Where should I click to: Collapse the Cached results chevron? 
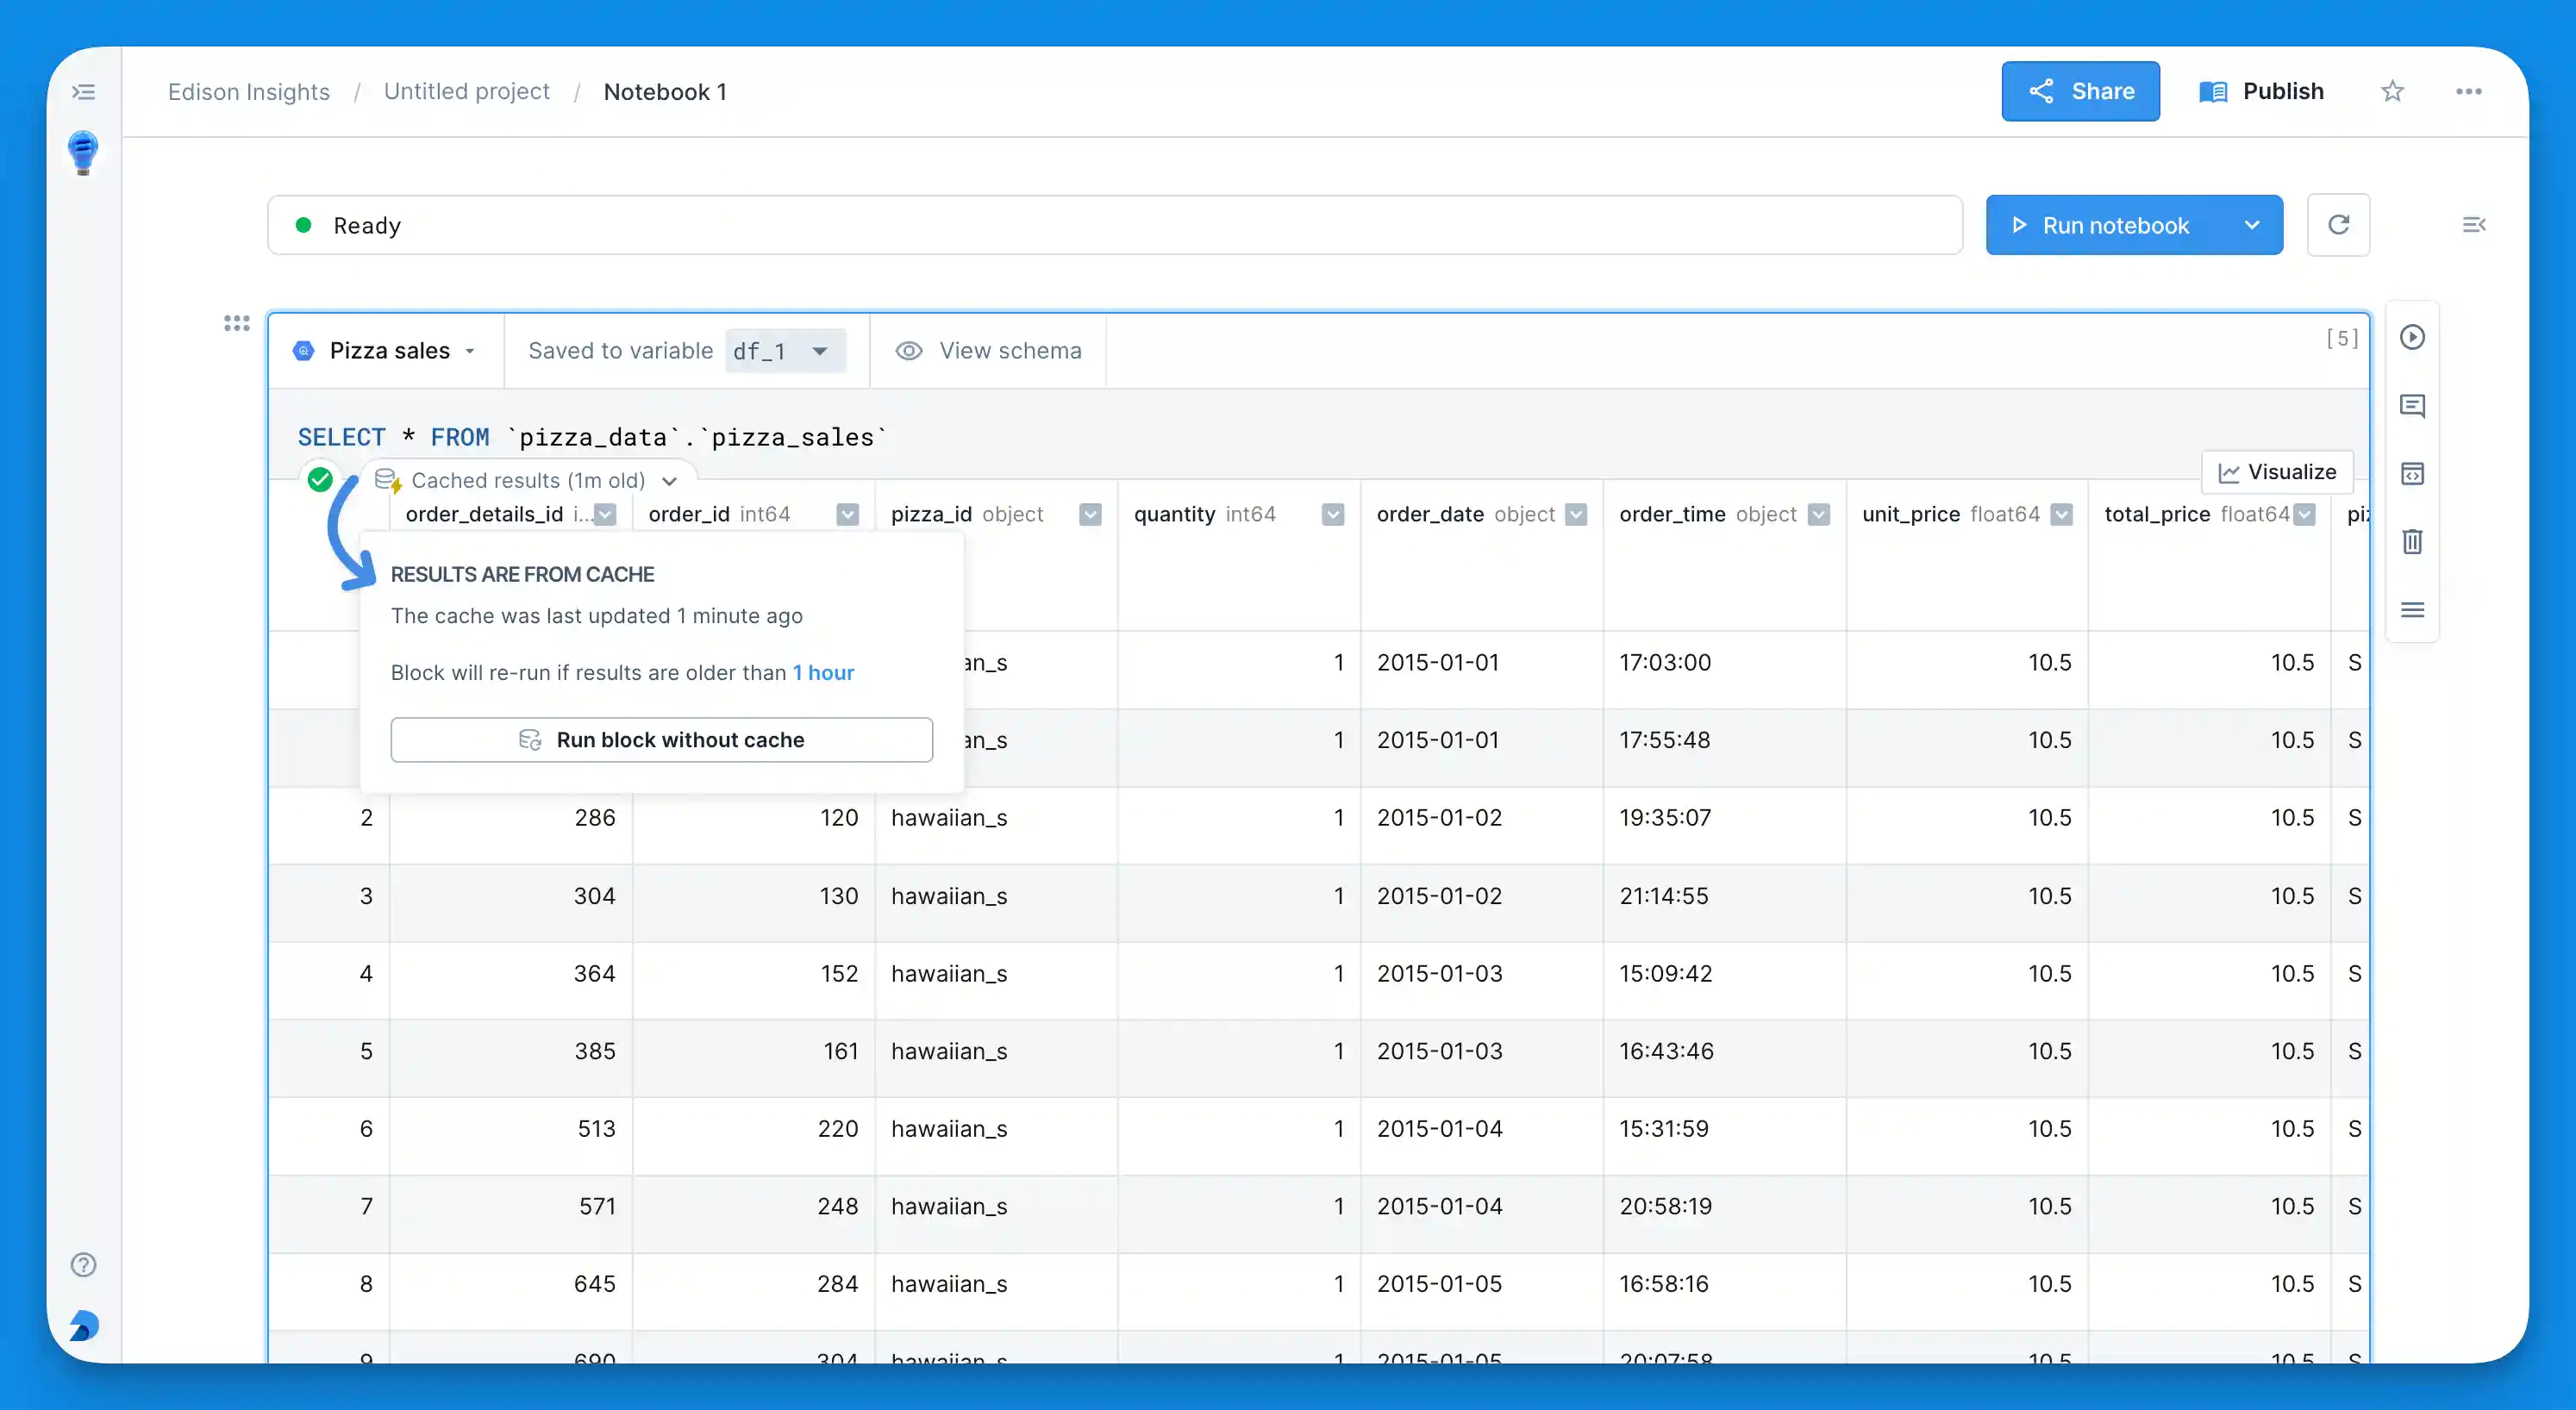670,481
